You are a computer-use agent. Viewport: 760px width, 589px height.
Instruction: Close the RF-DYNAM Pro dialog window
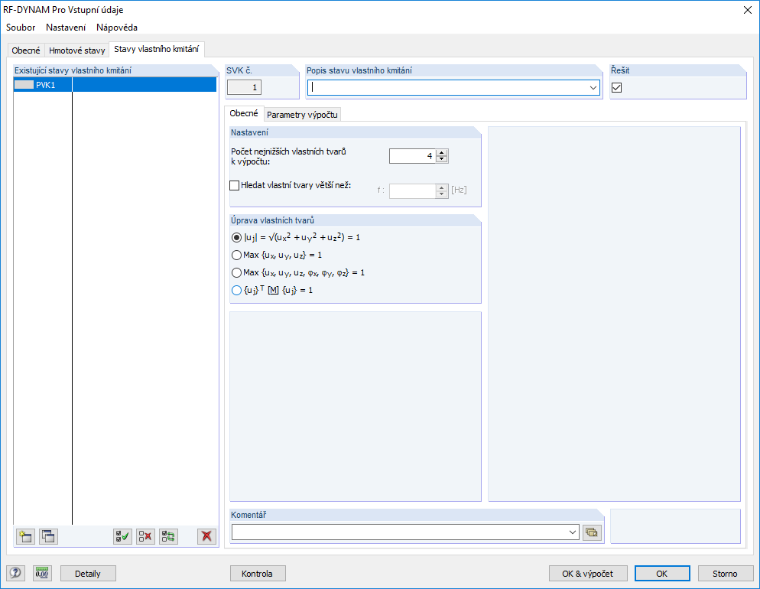747,10
